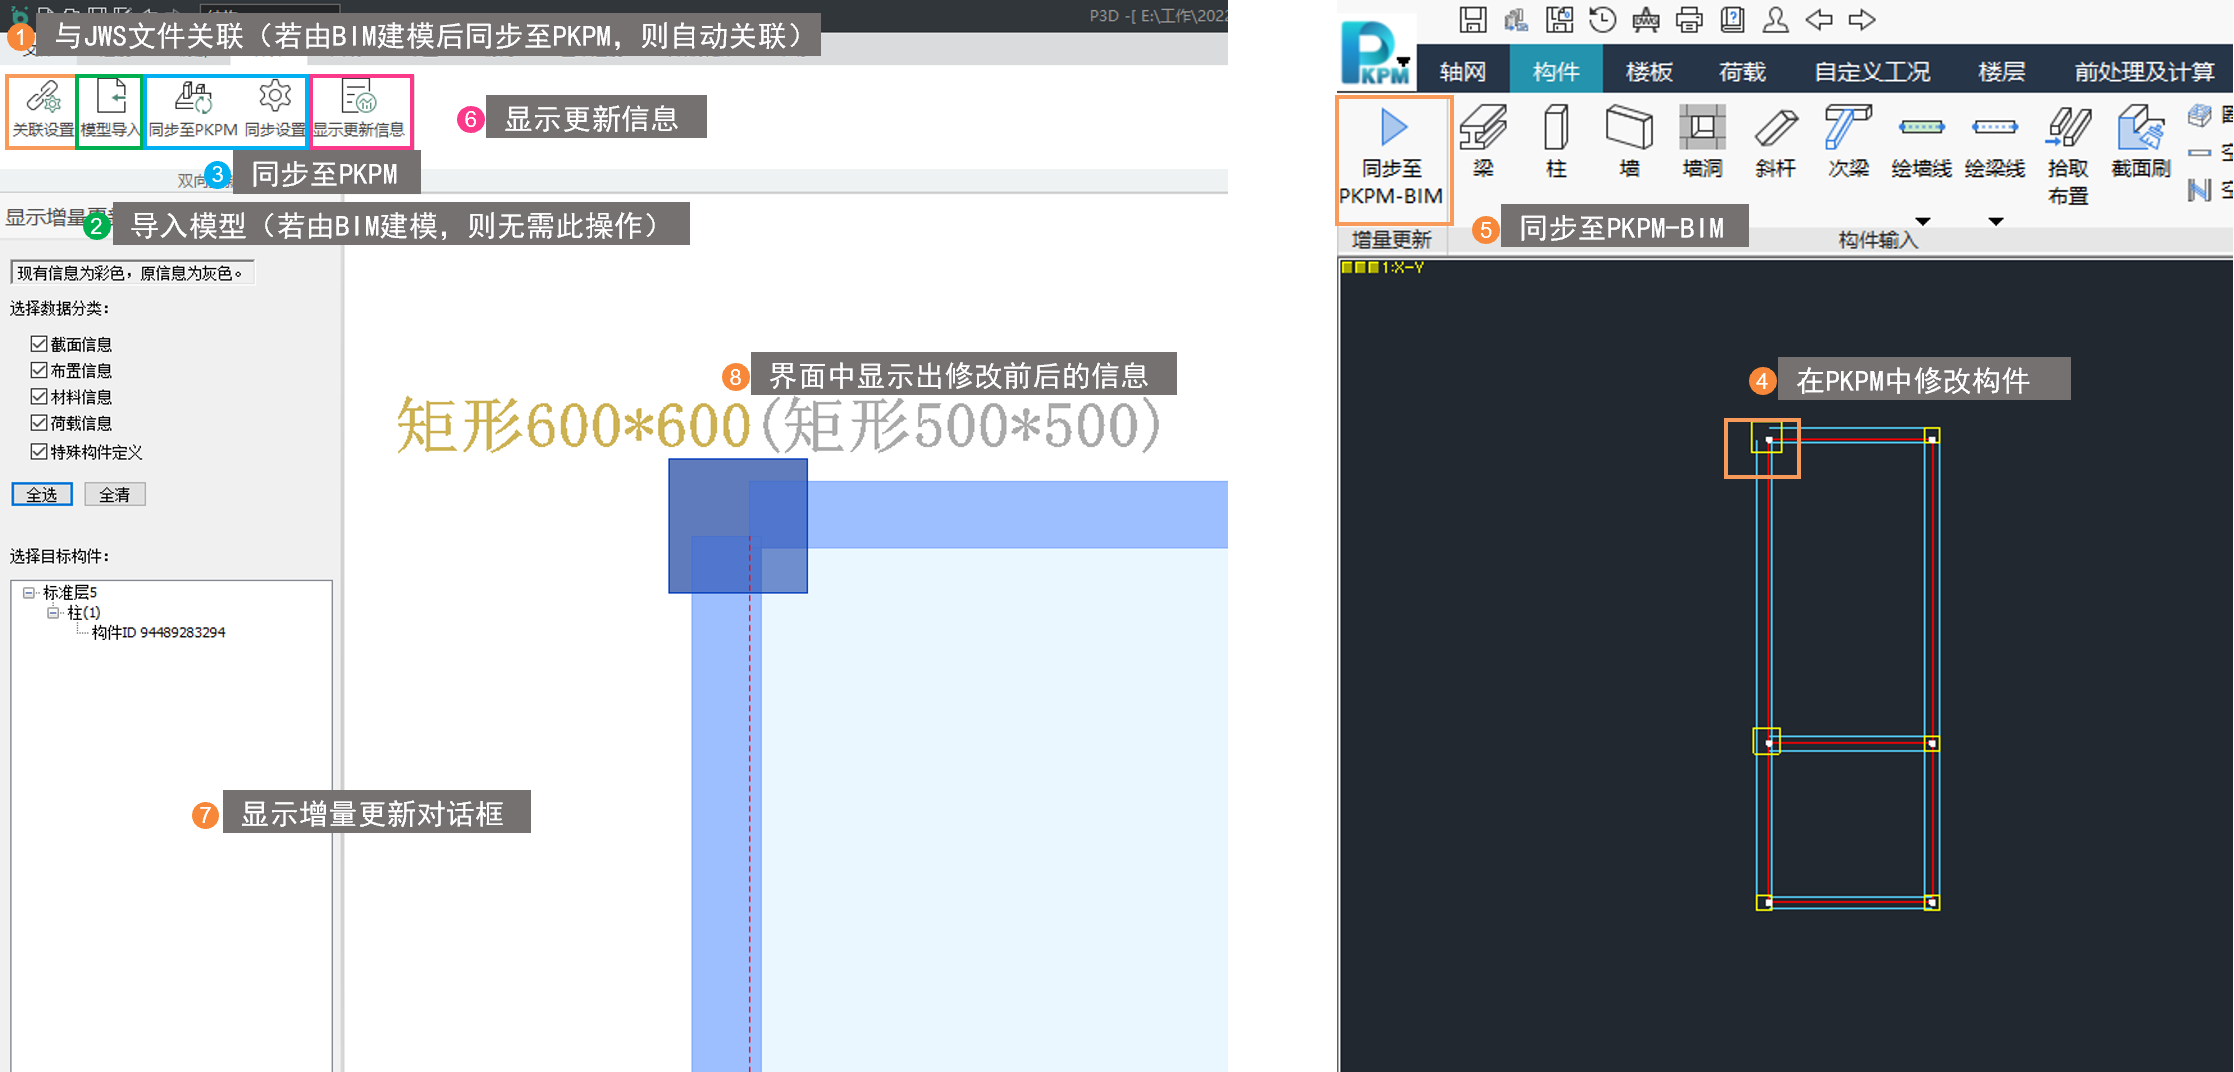
Task: Click the 增量更新 group label
Action: click(1391, 240)
